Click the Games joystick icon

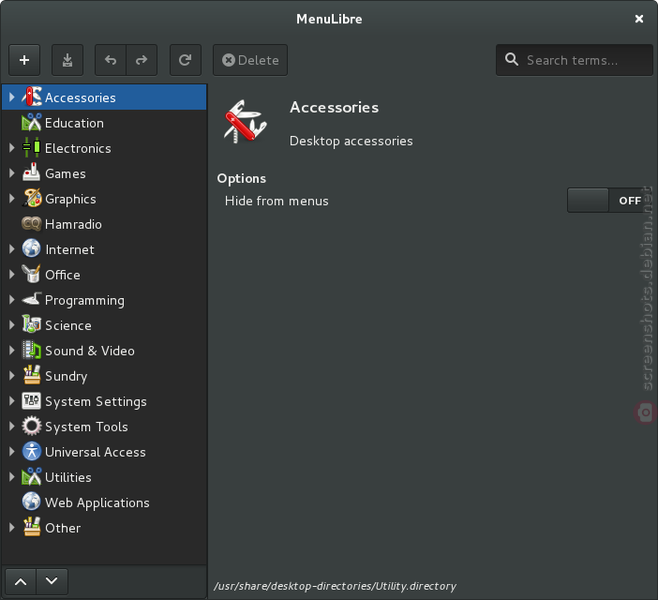[x=31, y=172]
